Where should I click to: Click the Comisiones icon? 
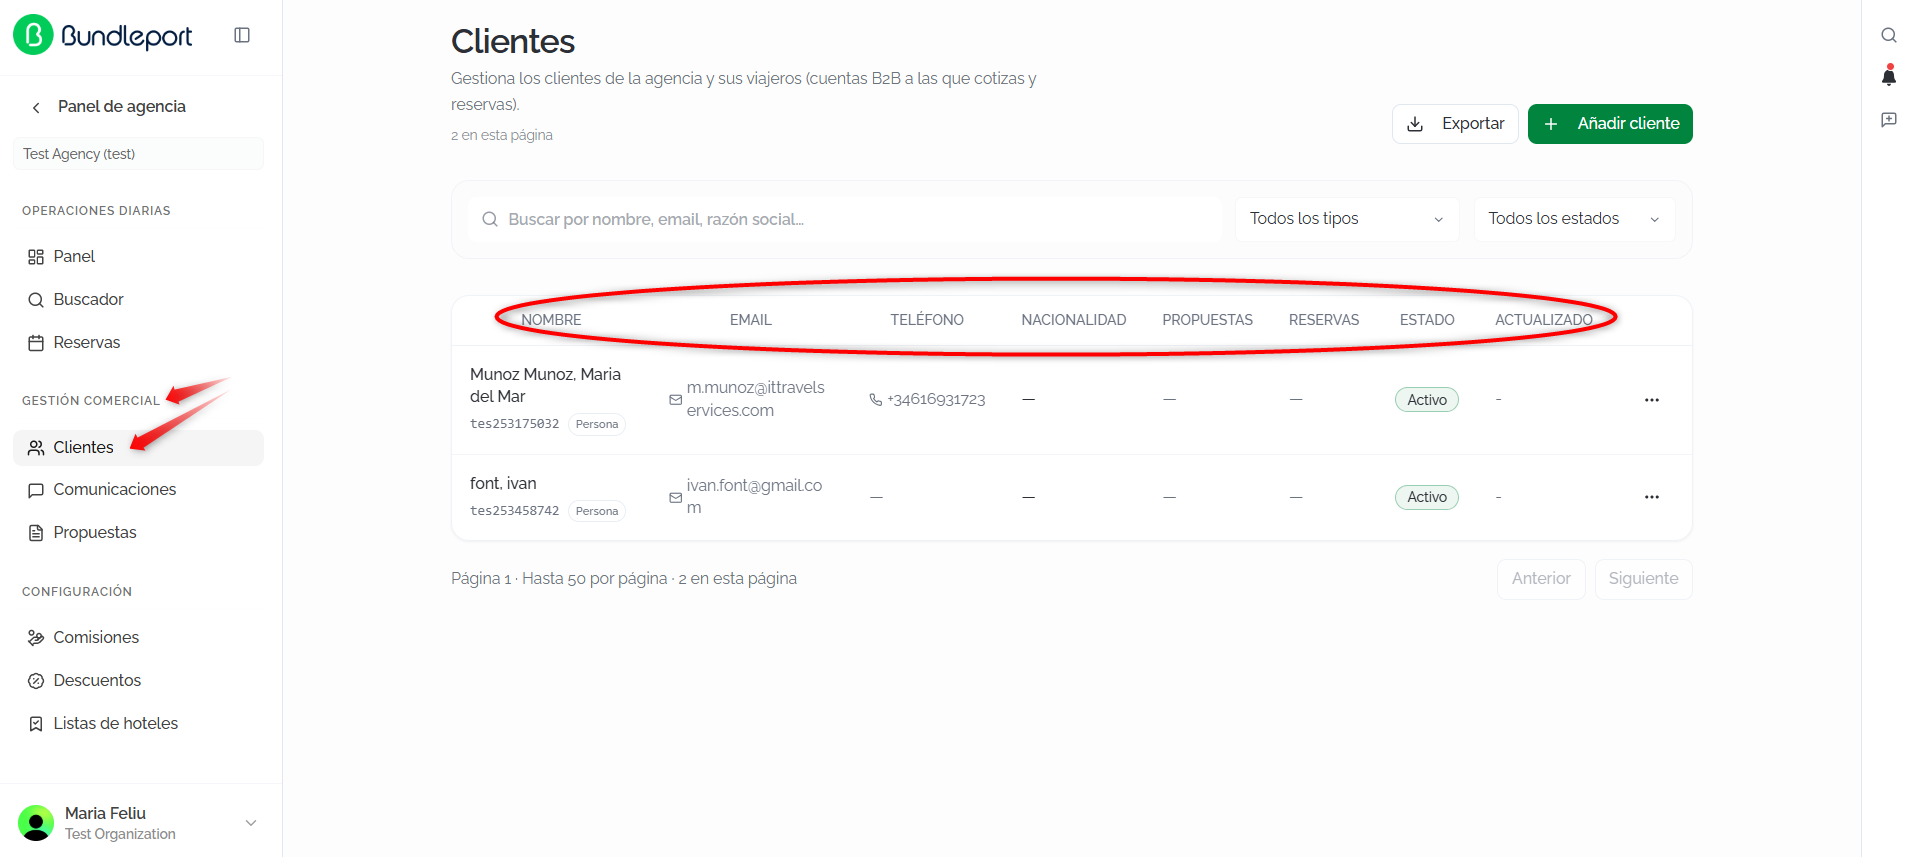tap(36, 638)
